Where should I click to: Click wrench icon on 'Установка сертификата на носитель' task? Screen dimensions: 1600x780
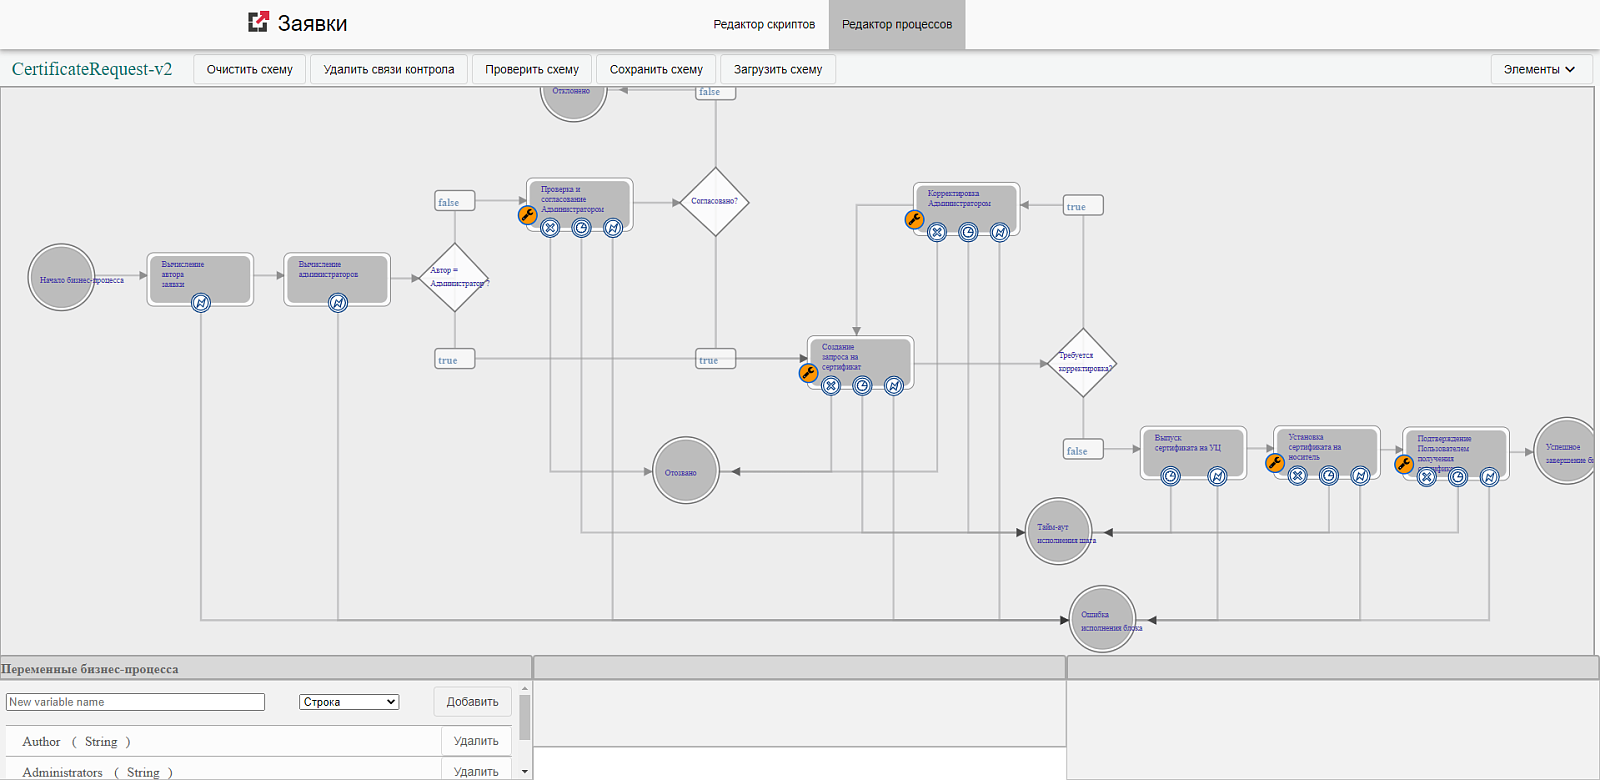pos(1275,462)
